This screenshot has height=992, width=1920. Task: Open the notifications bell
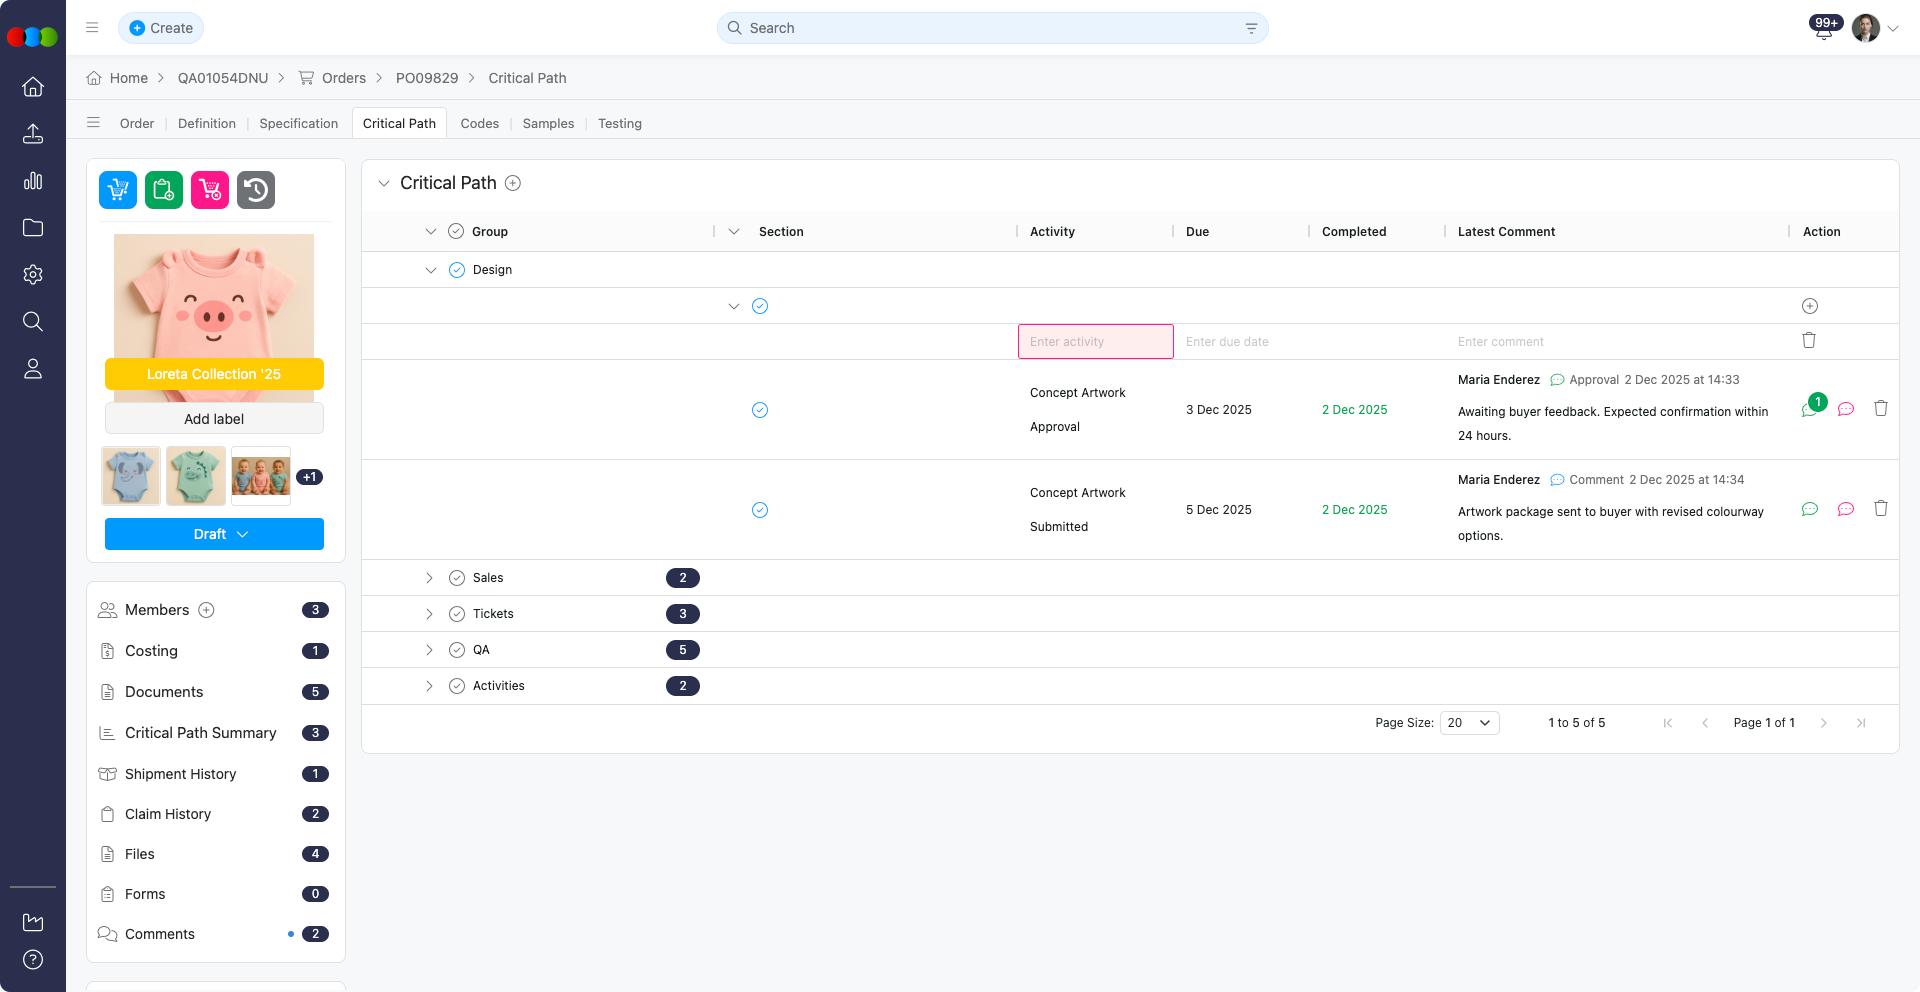point(1823,30)
